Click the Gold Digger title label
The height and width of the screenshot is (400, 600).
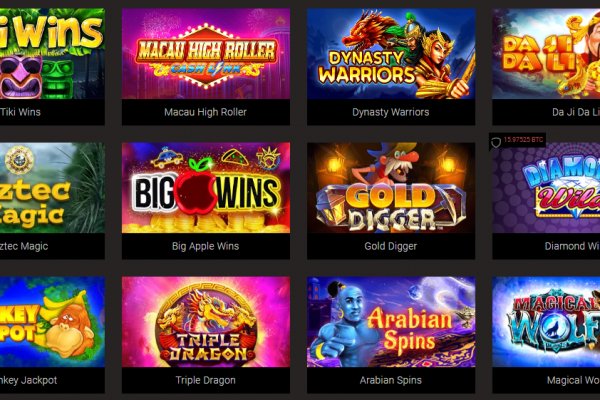click(391, 246)
